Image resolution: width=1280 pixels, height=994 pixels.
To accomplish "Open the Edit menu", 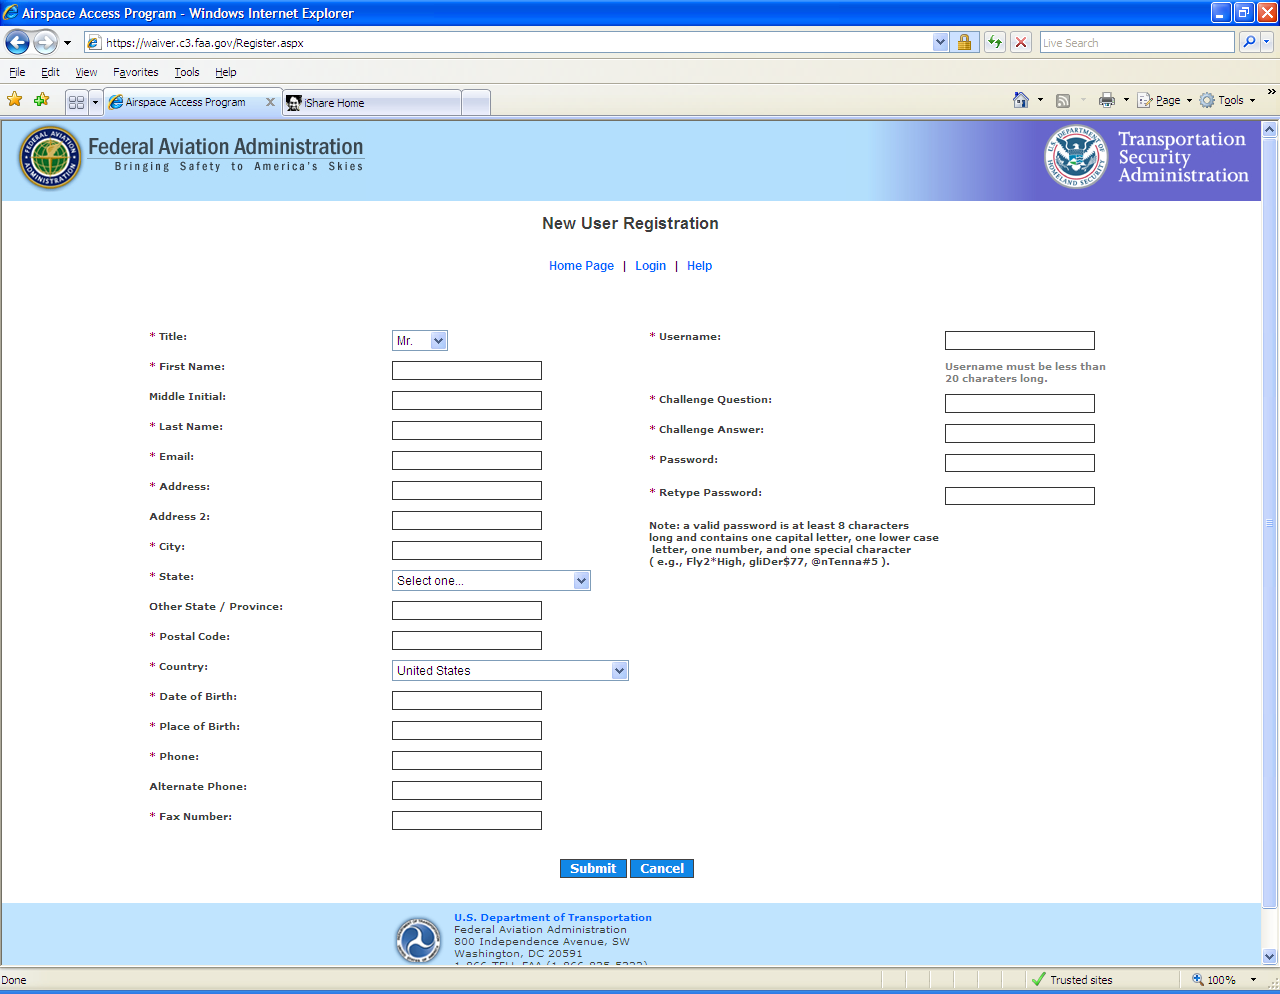I will pos(50,72).
